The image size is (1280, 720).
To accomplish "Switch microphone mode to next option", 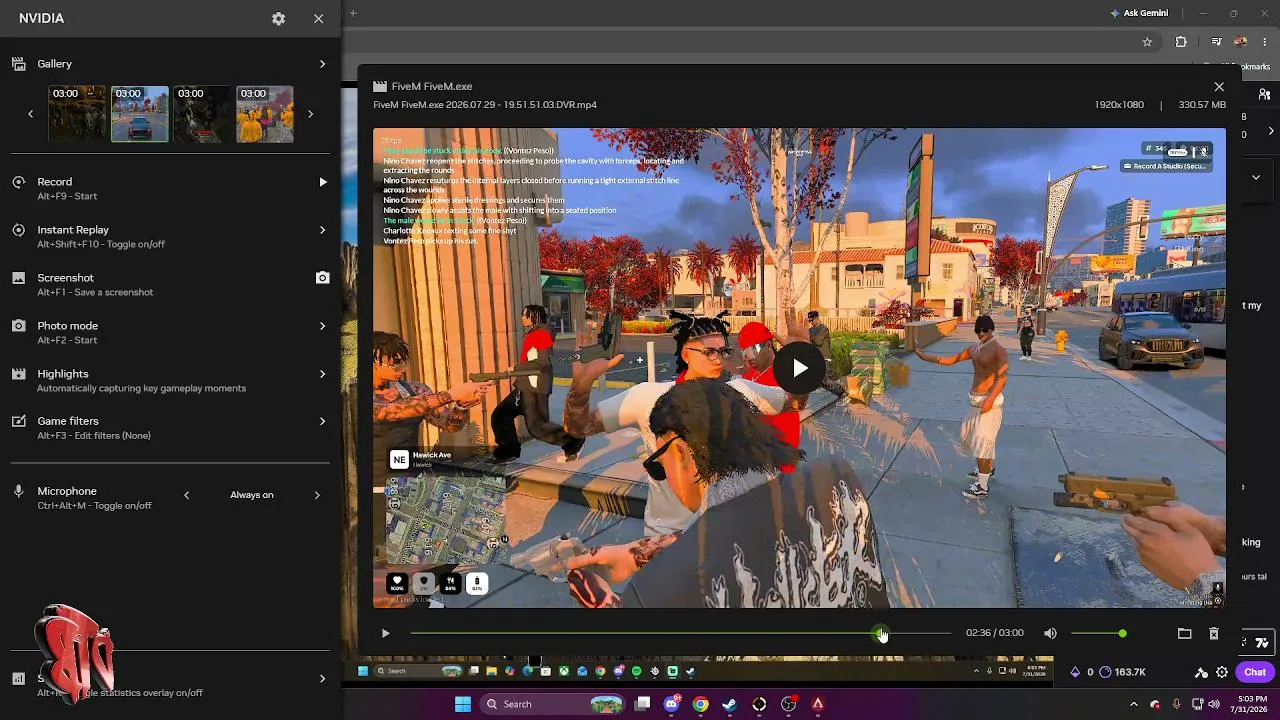I will (x=317, y=495).
